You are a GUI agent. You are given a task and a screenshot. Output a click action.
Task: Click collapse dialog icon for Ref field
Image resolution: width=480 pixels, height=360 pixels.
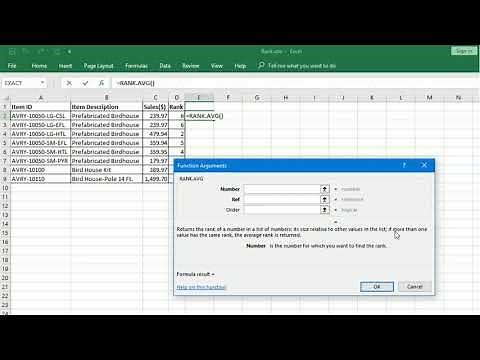tap(325, 199)
